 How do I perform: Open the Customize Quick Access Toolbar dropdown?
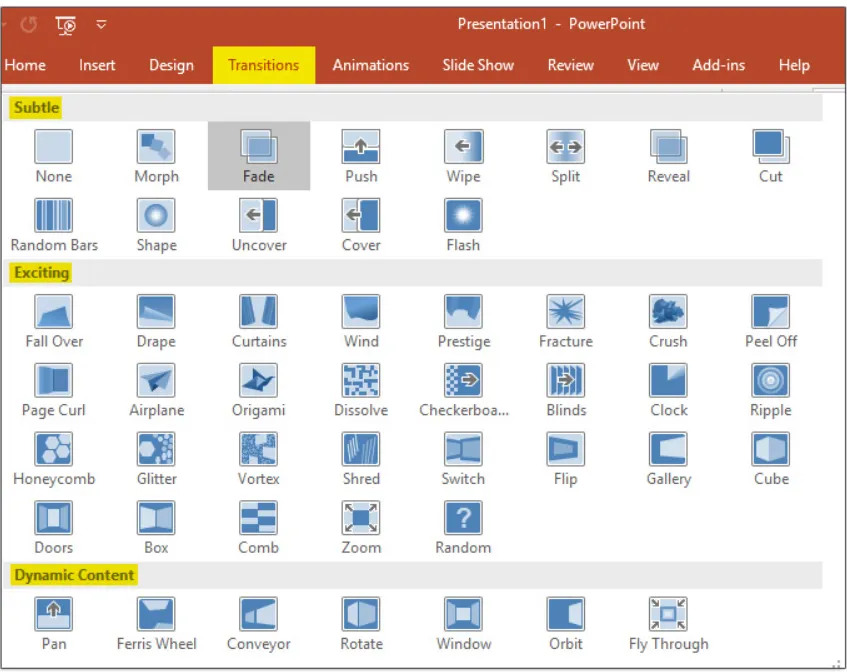click(102, 24)
